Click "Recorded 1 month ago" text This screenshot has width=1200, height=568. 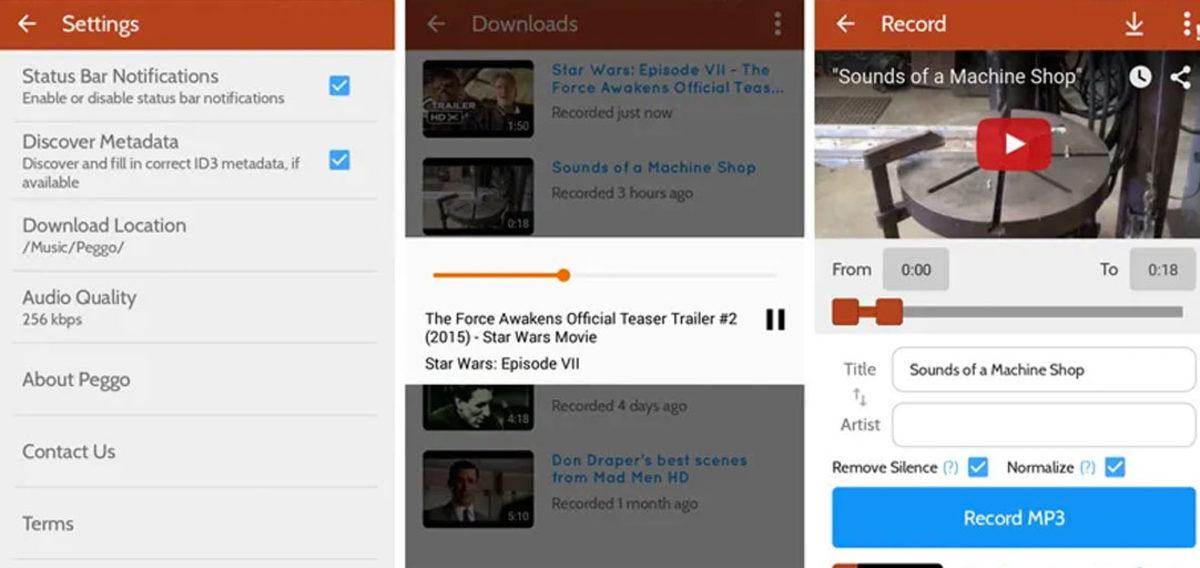(625, 504)
